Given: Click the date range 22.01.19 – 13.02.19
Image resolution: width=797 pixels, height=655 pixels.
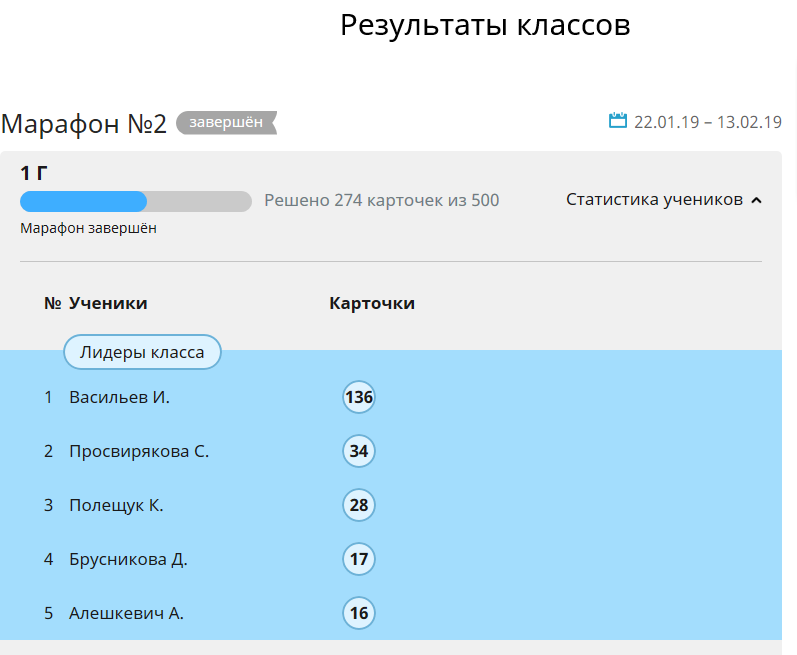Looking at the screenshot, I should pyautogui.click(x=708, y=122).
